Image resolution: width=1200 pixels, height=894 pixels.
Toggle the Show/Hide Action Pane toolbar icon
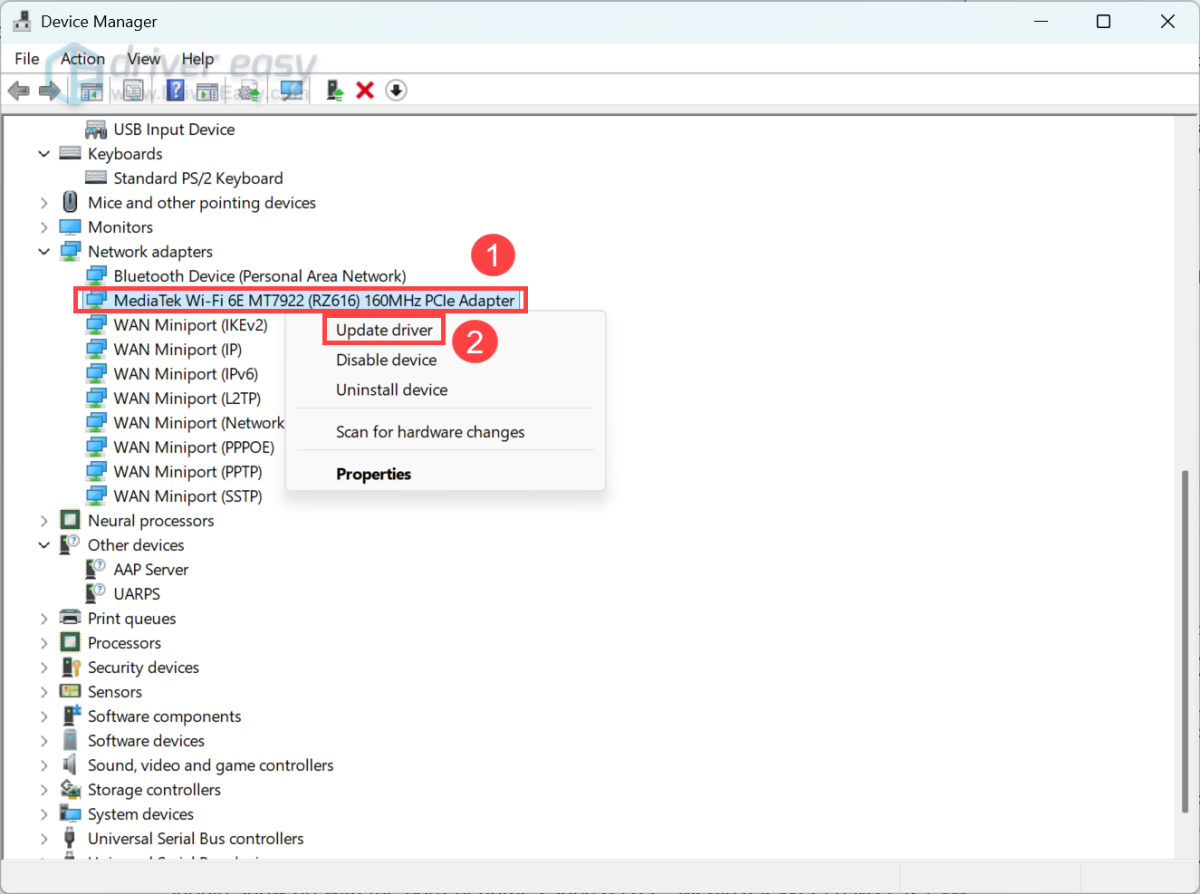pyautogui.click(x=207, y=91)
